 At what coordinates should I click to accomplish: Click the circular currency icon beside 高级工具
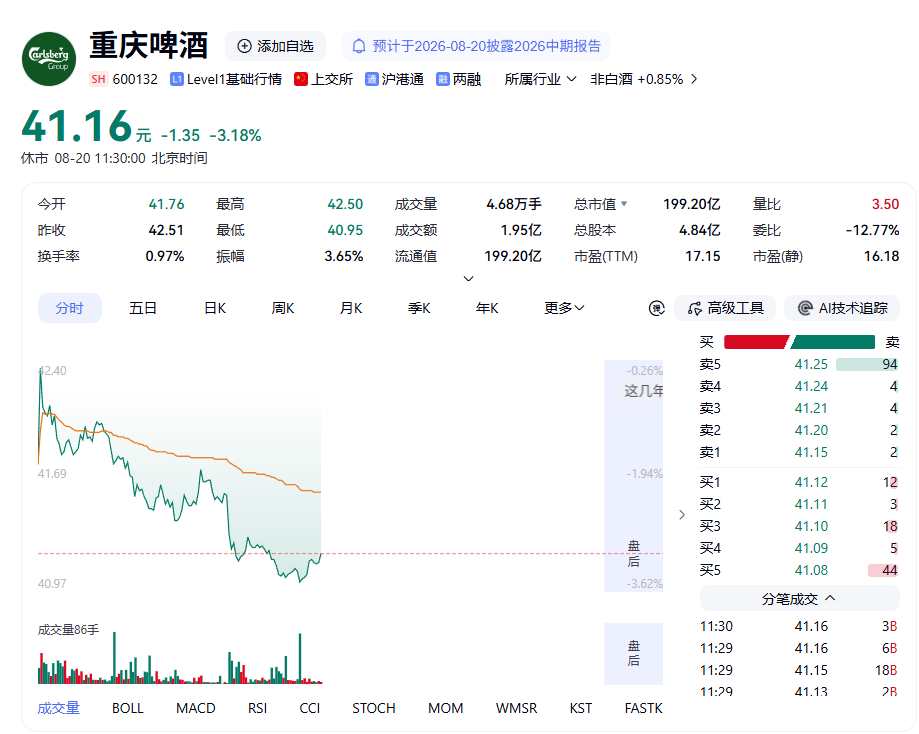coord(657,308)
